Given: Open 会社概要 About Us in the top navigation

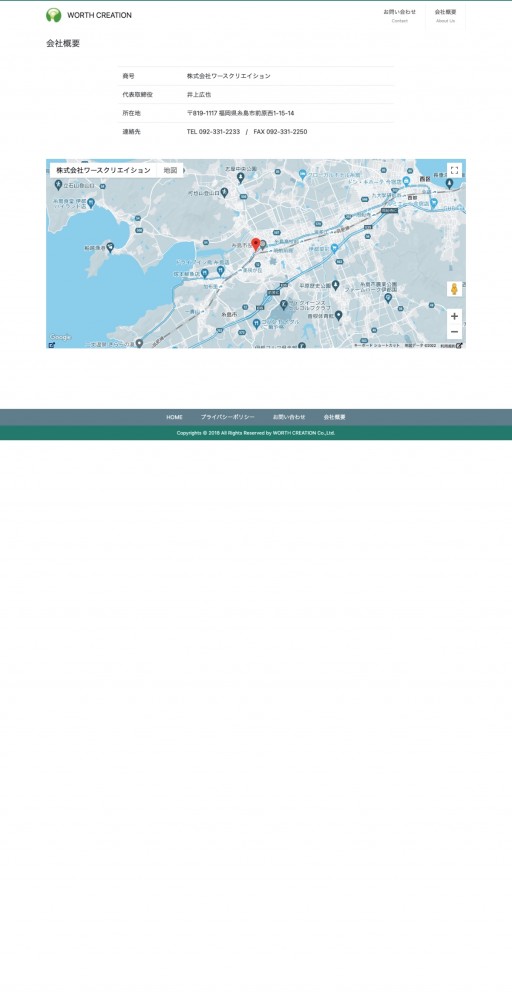Looking at the screenshot, I should pos(446,16).
